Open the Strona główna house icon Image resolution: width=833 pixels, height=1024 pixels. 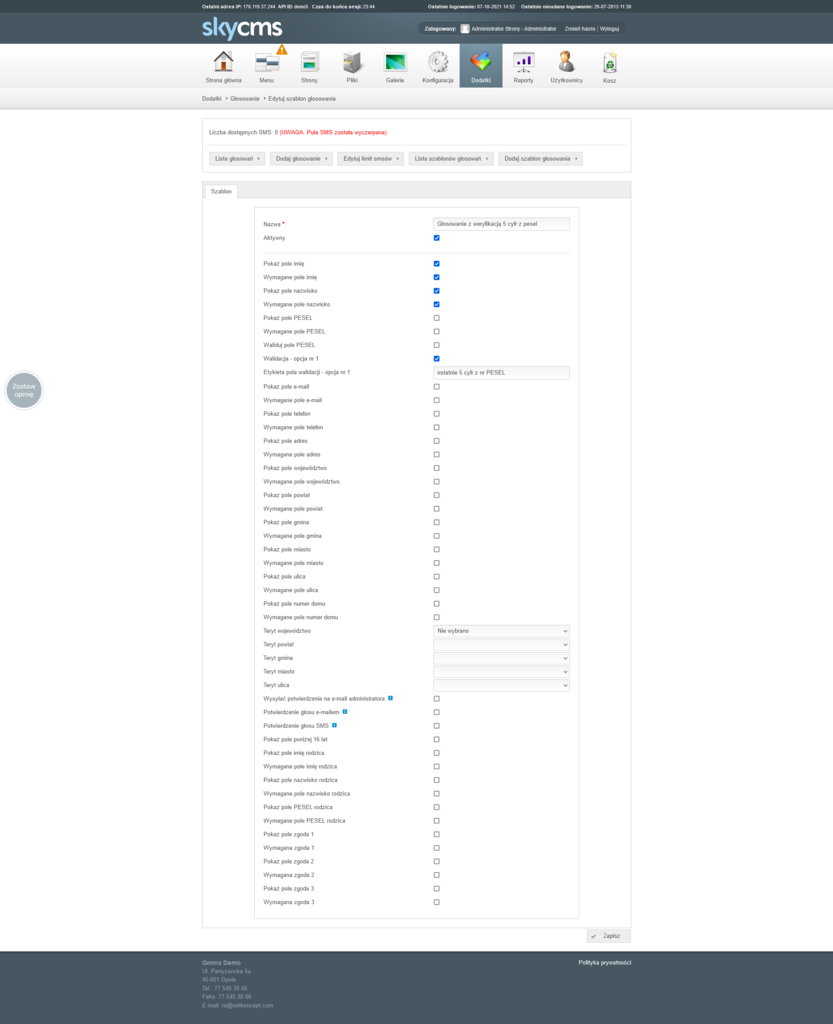[x=223, y=63]
